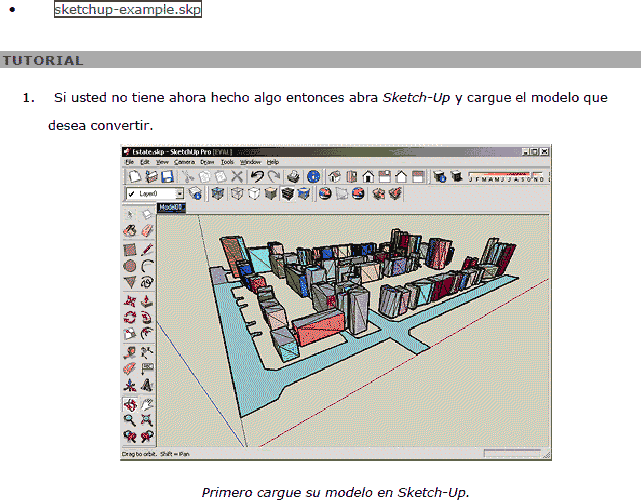Open the Help menu
The image size is (641, 500).
coord(273,162)
